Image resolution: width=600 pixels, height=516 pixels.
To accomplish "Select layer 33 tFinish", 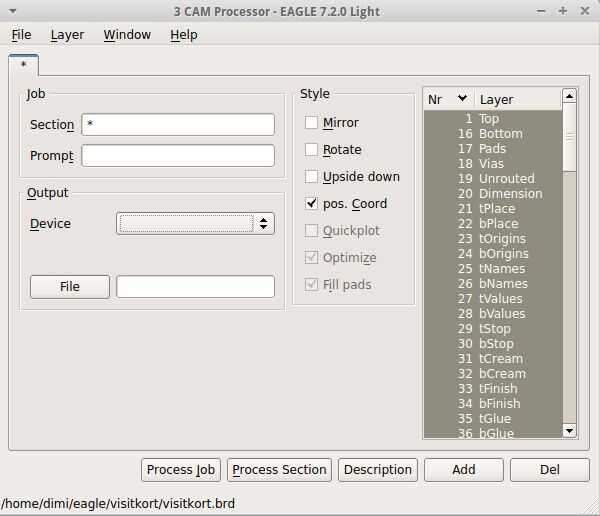I will point(493,389).
